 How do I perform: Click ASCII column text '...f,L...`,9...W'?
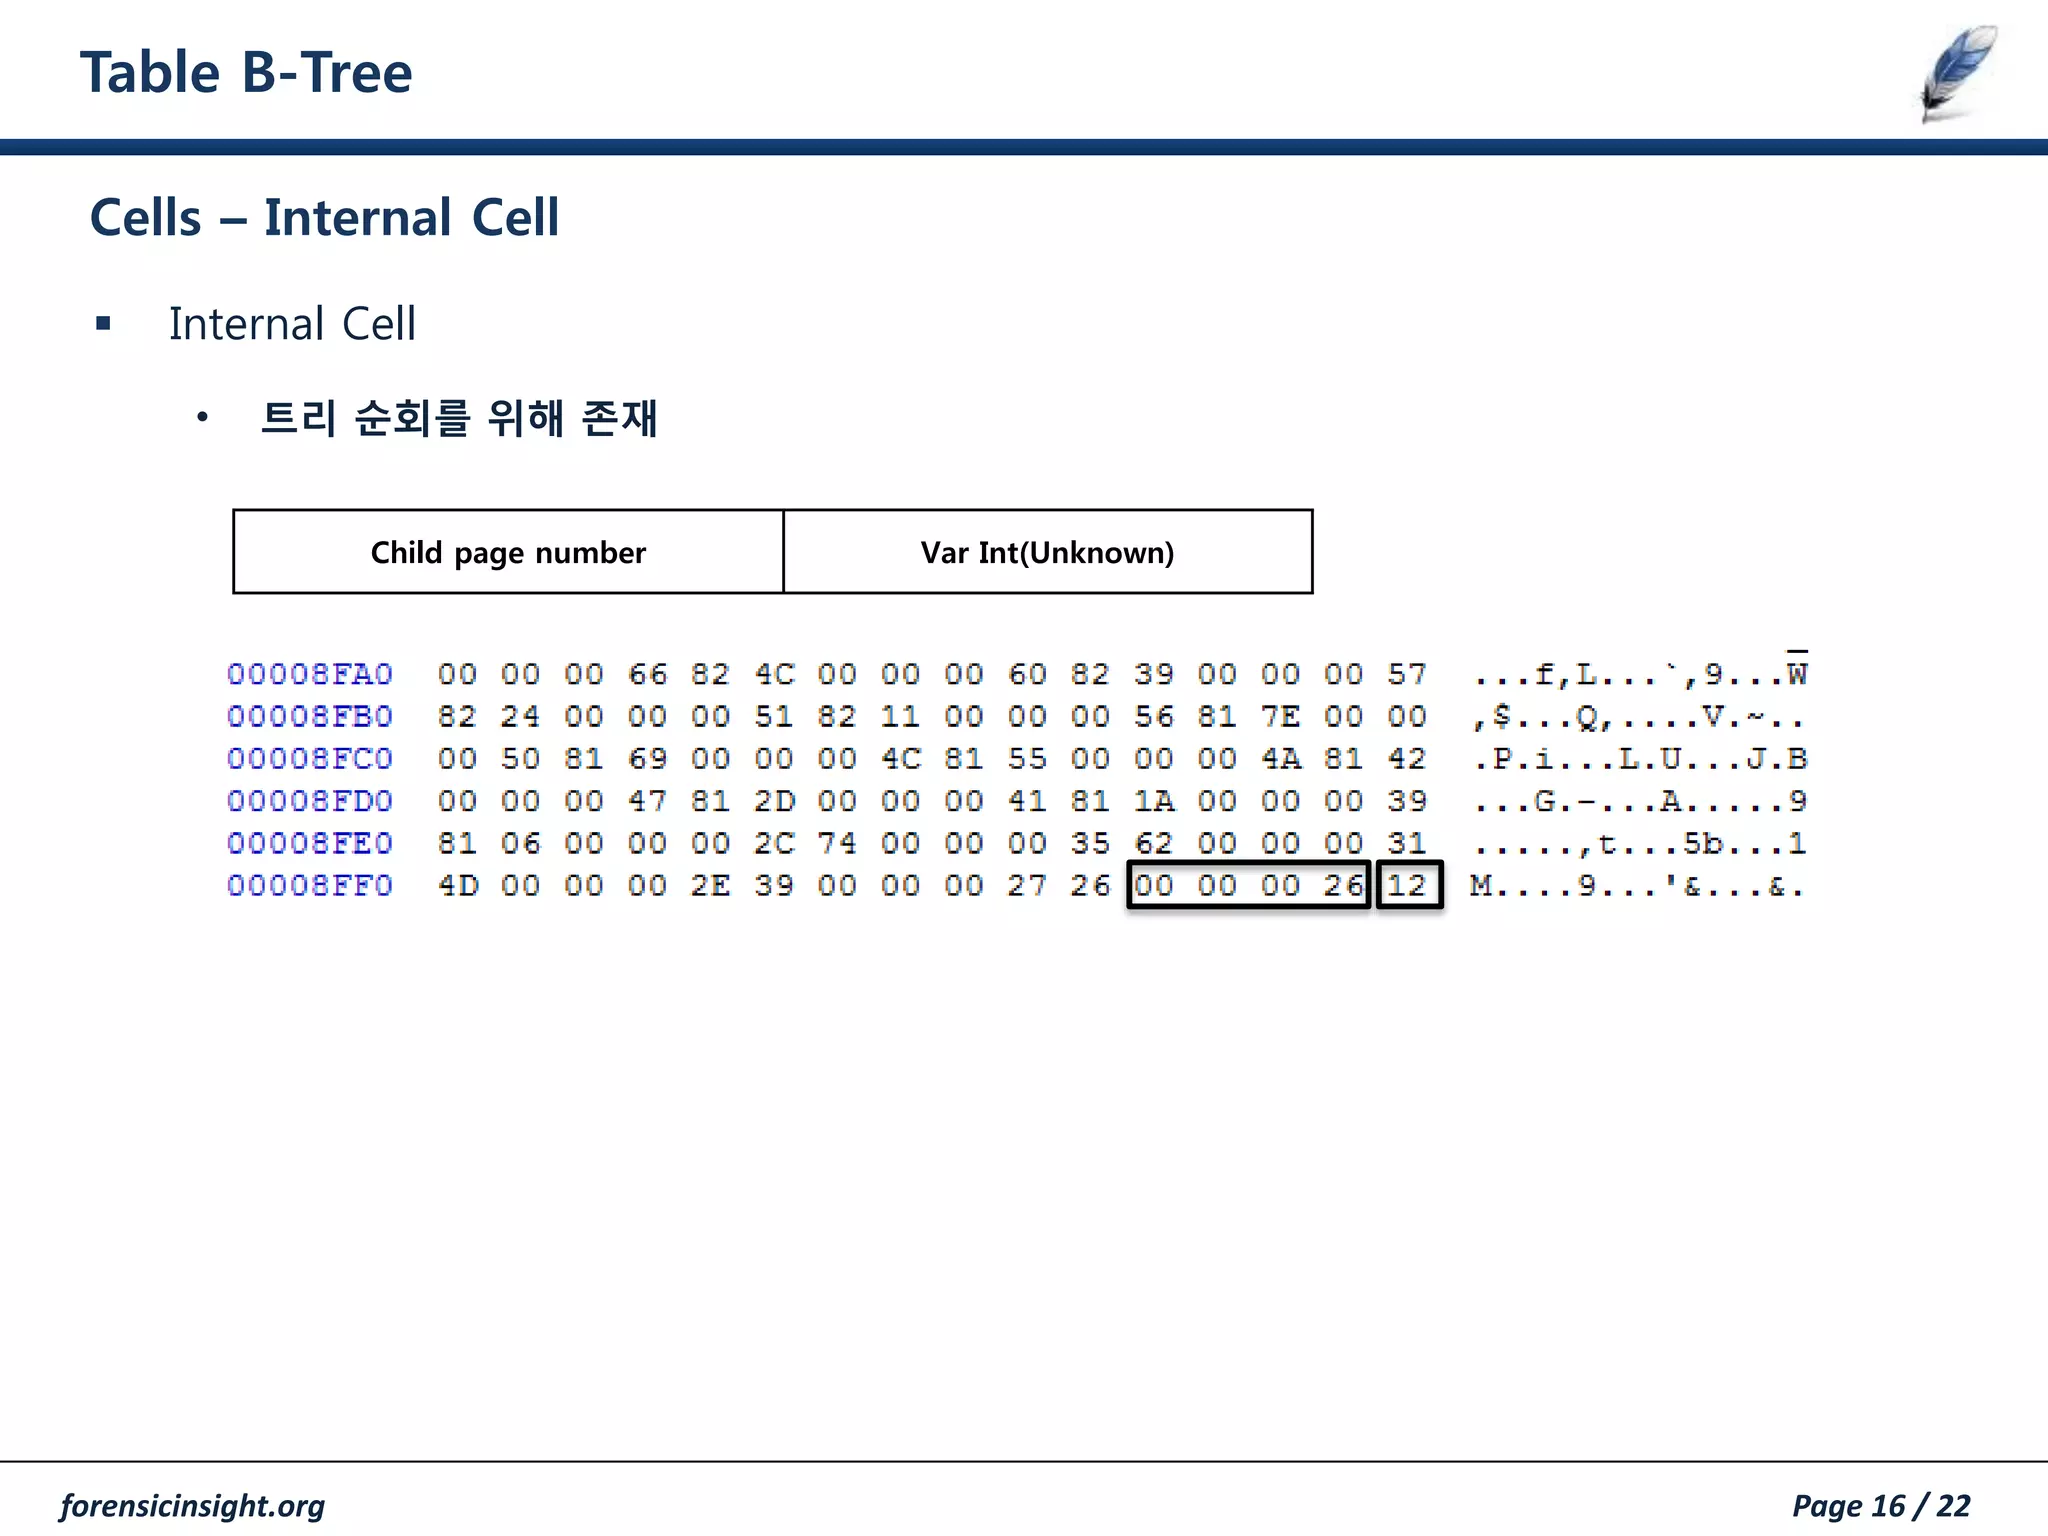pos(1640,674)
